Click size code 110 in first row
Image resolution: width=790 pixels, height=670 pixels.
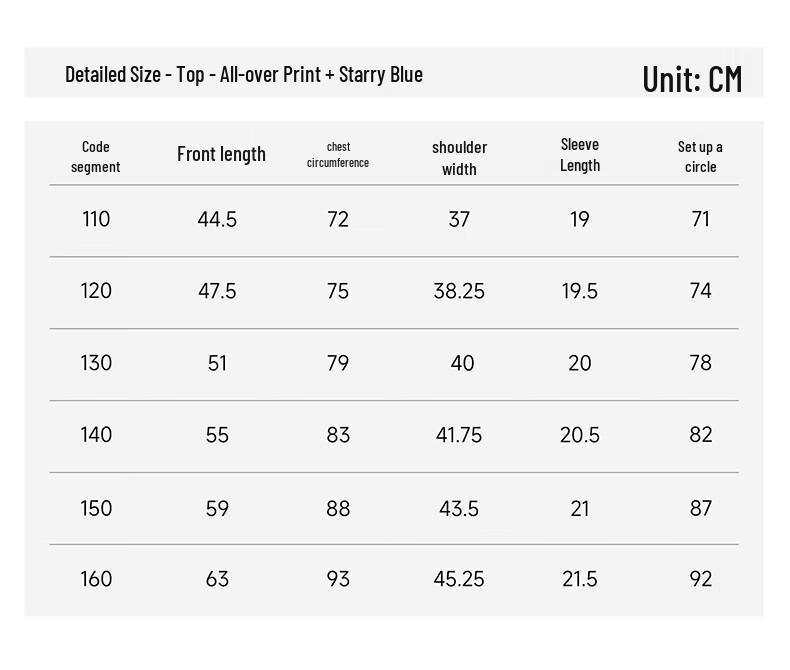pos(96,219)
